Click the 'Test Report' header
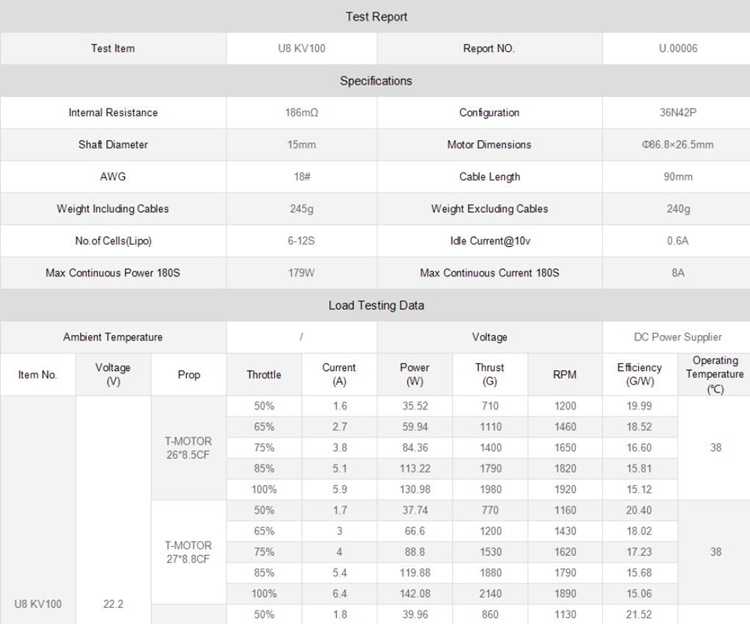 point(376,17)
